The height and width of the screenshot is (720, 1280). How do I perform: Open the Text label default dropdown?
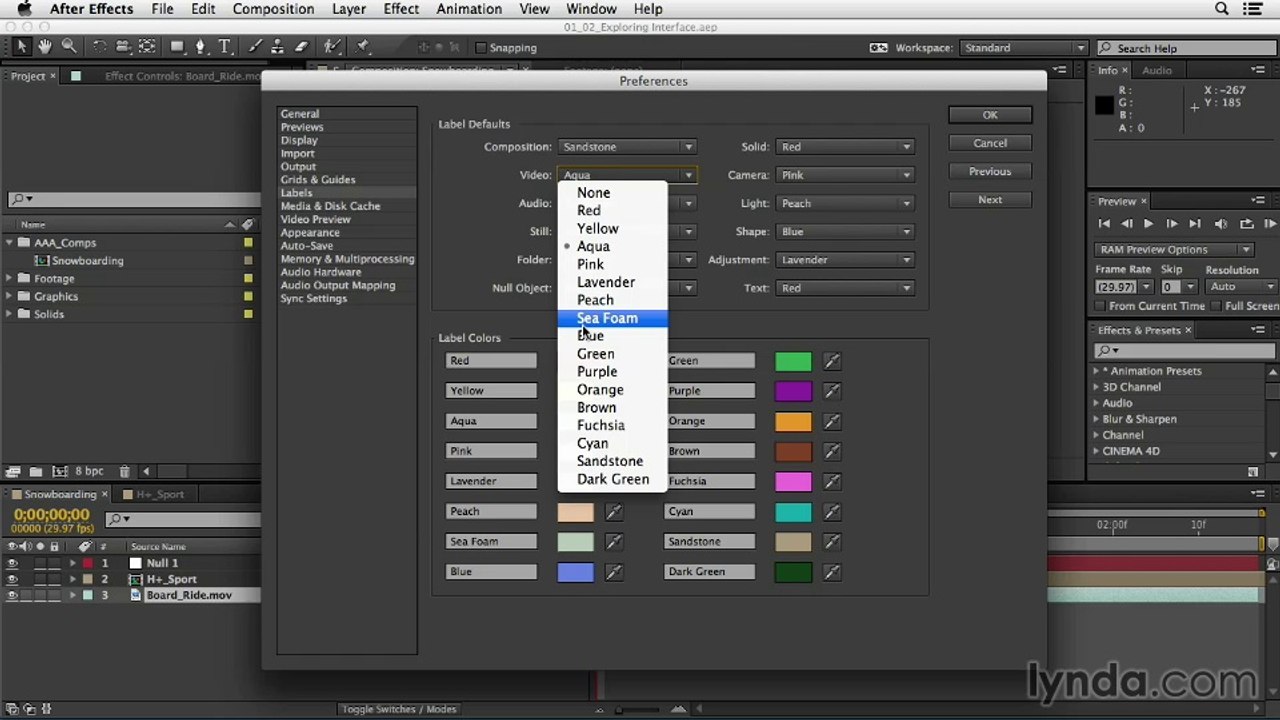tap(845, 288)
